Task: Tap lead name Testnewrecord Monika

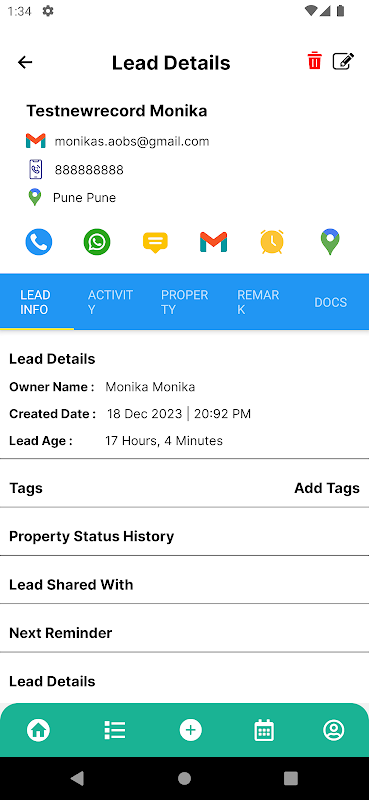Action: coord(116,111)
